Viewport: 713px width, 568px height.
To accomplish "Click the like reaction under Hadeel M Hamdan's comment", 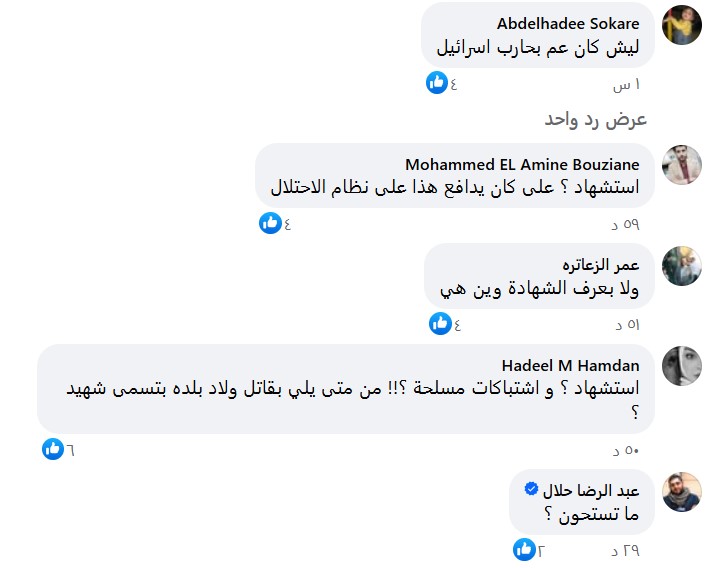I will (52, 449).
